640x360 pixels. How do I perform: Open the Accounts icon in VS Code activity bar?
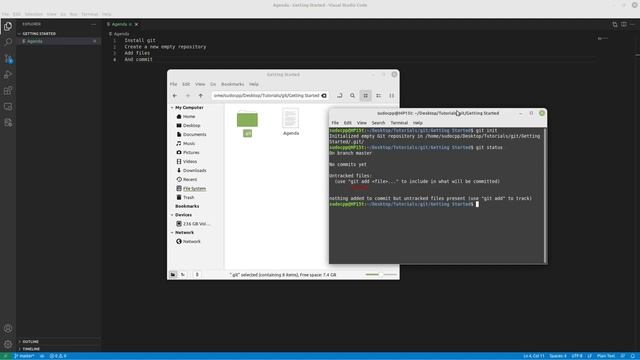[8, 328]
